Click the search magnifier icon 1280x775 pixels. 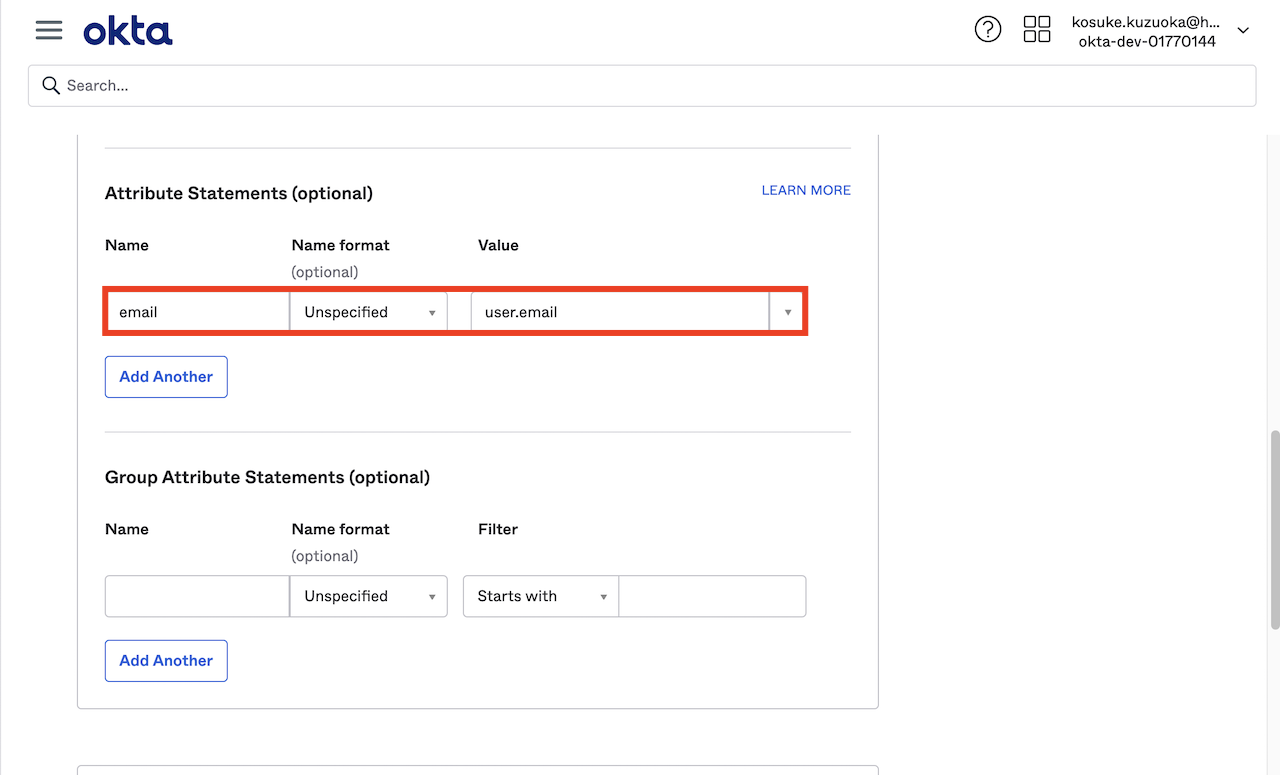pyautogui.click(x=51, y=86)
